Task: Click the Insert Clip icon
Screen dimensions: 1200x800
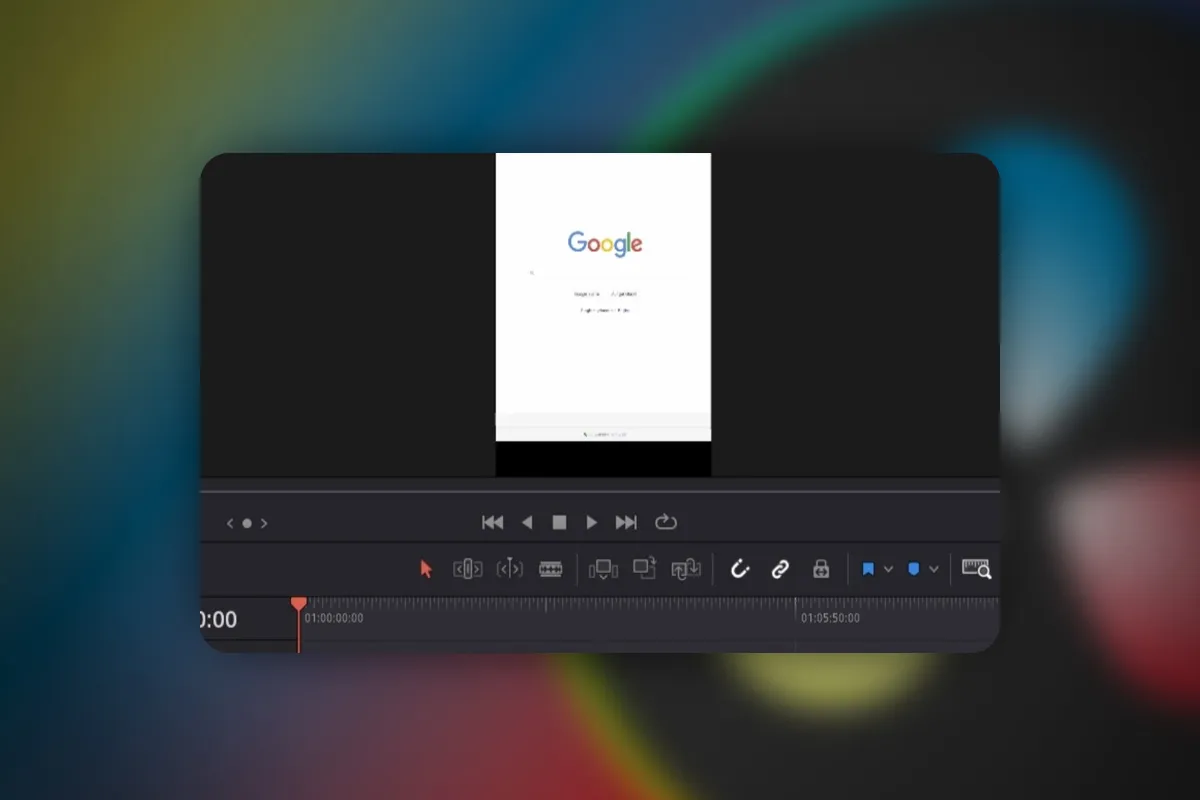Action: pyautogui.click(x=603, y=569)
